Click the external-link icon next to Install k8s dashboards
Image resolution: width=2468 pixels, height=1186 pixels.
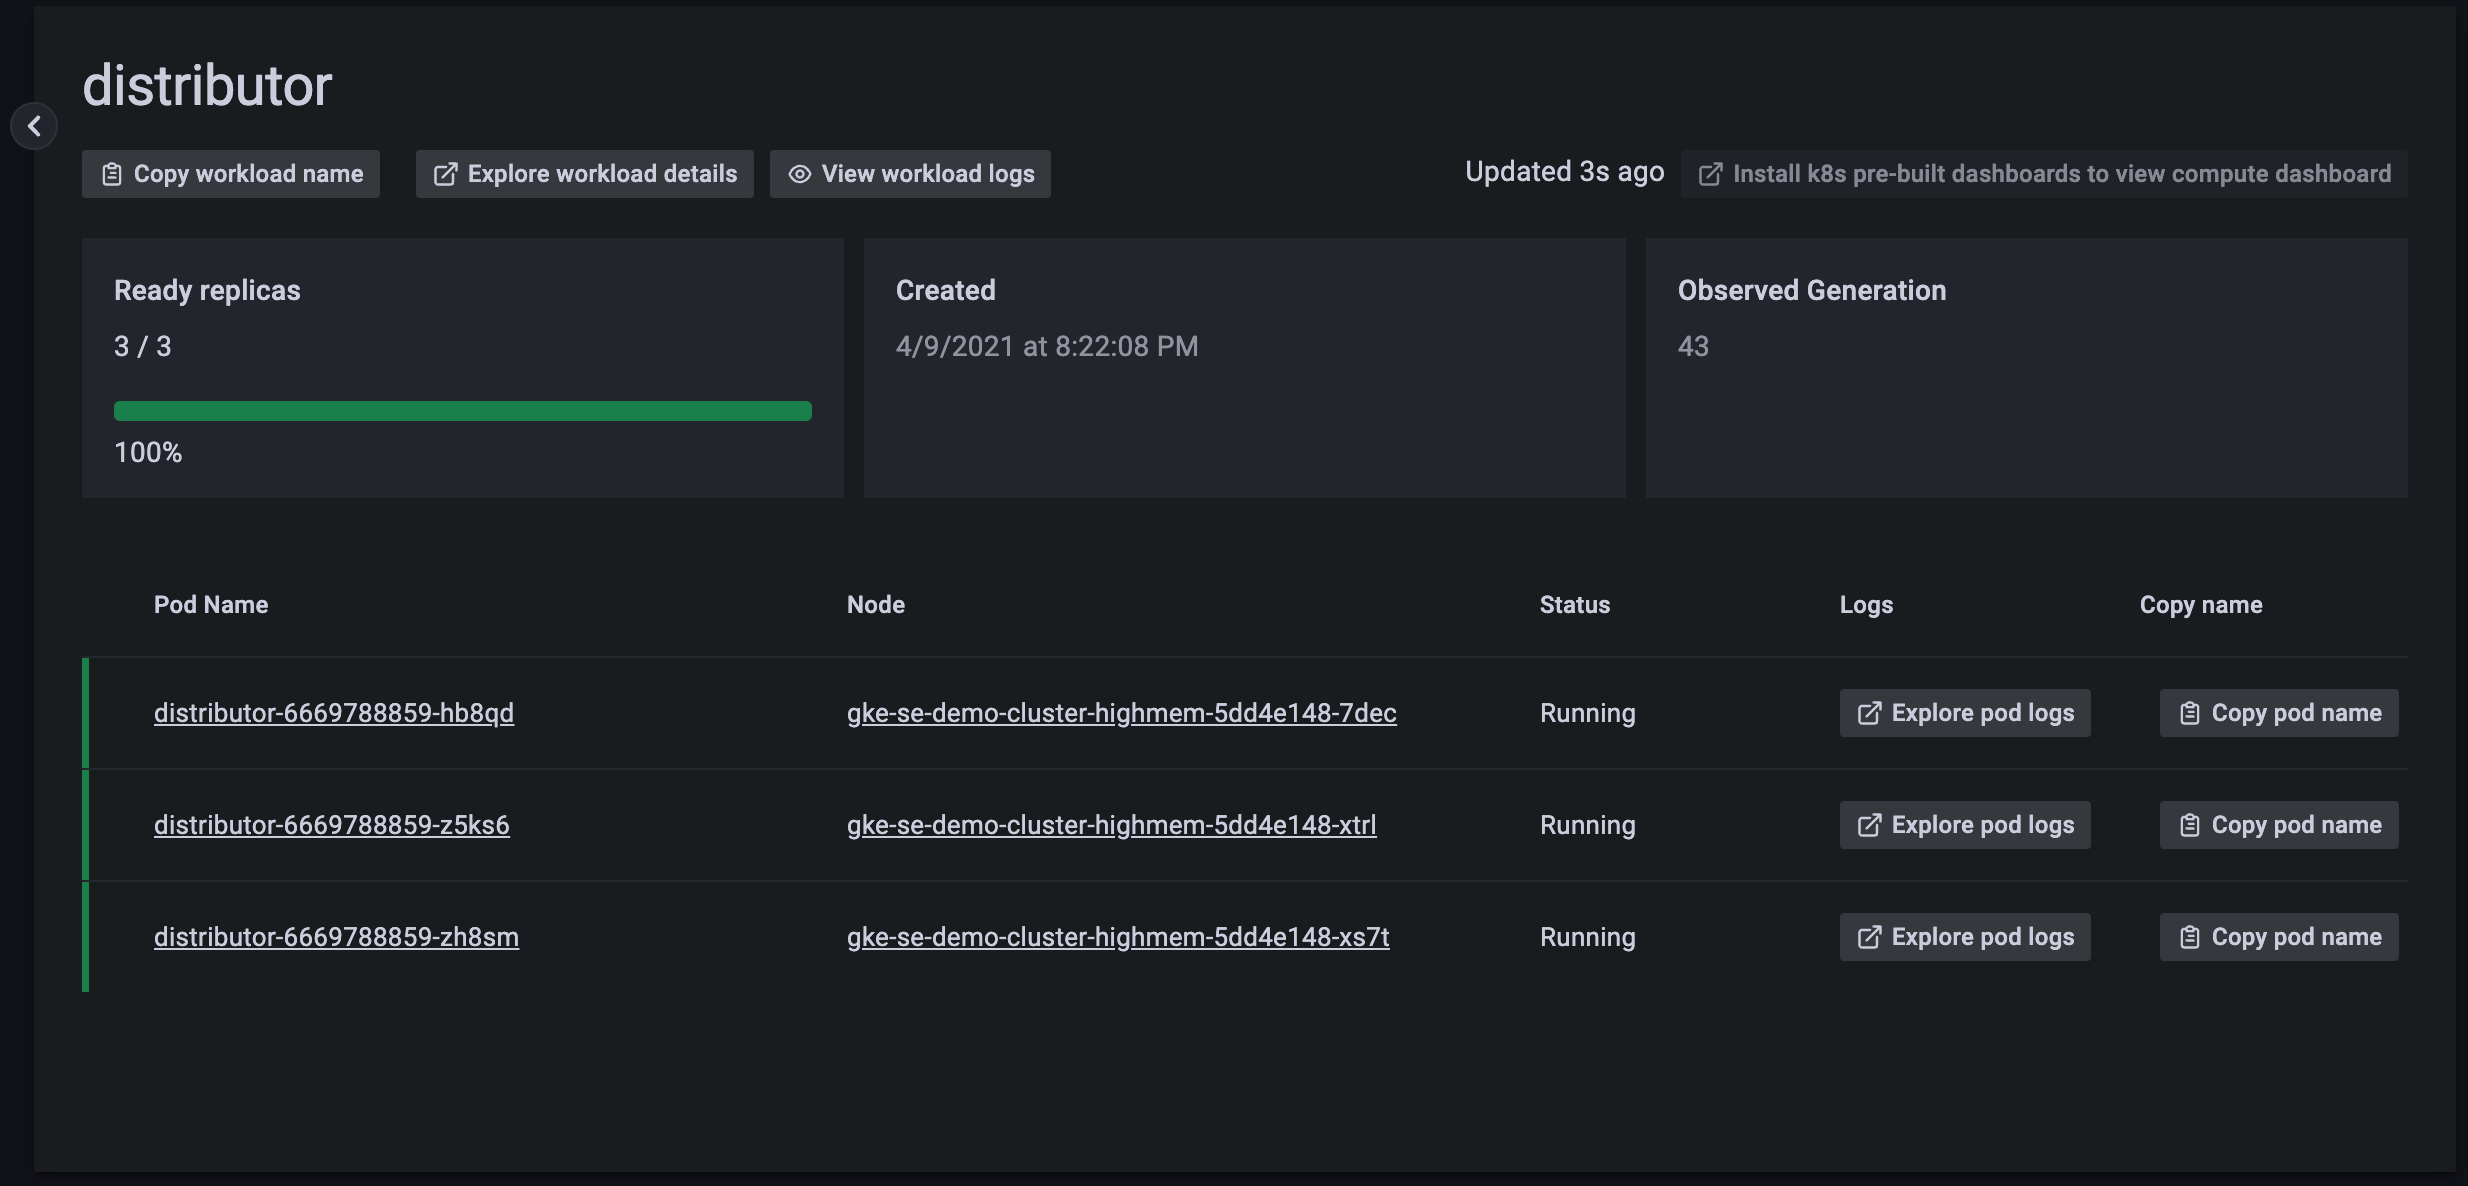(1712, 173)
